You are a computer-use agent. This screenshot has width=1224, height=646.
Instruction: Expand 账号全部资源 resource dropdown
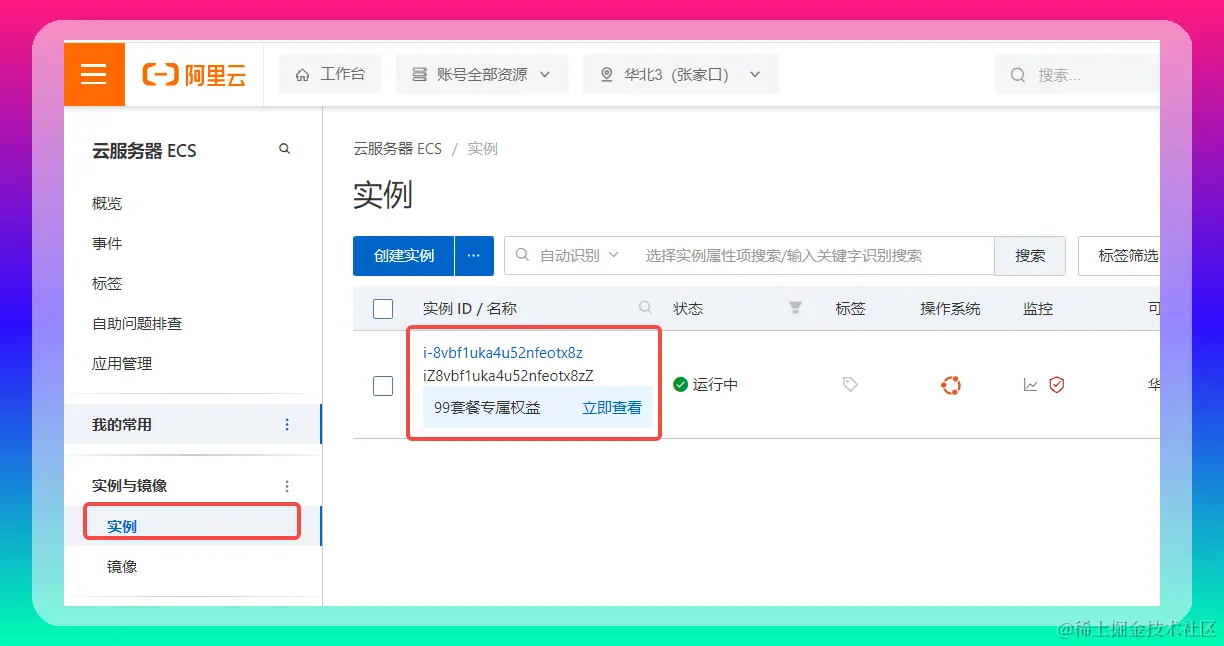coord(482,74)
